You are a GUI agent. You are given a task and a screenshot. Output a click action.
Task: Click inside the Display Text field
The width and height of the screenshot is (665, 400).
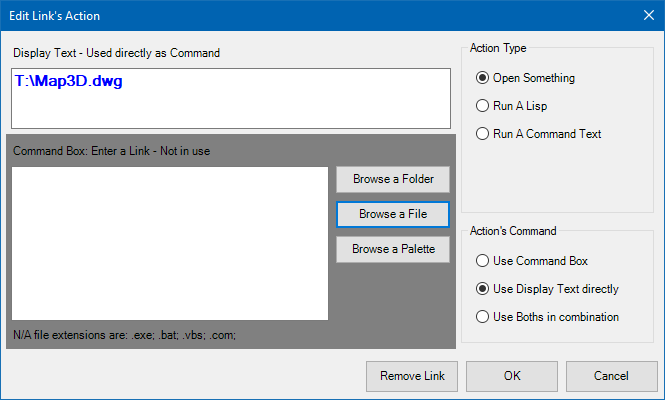coord(230,106)
